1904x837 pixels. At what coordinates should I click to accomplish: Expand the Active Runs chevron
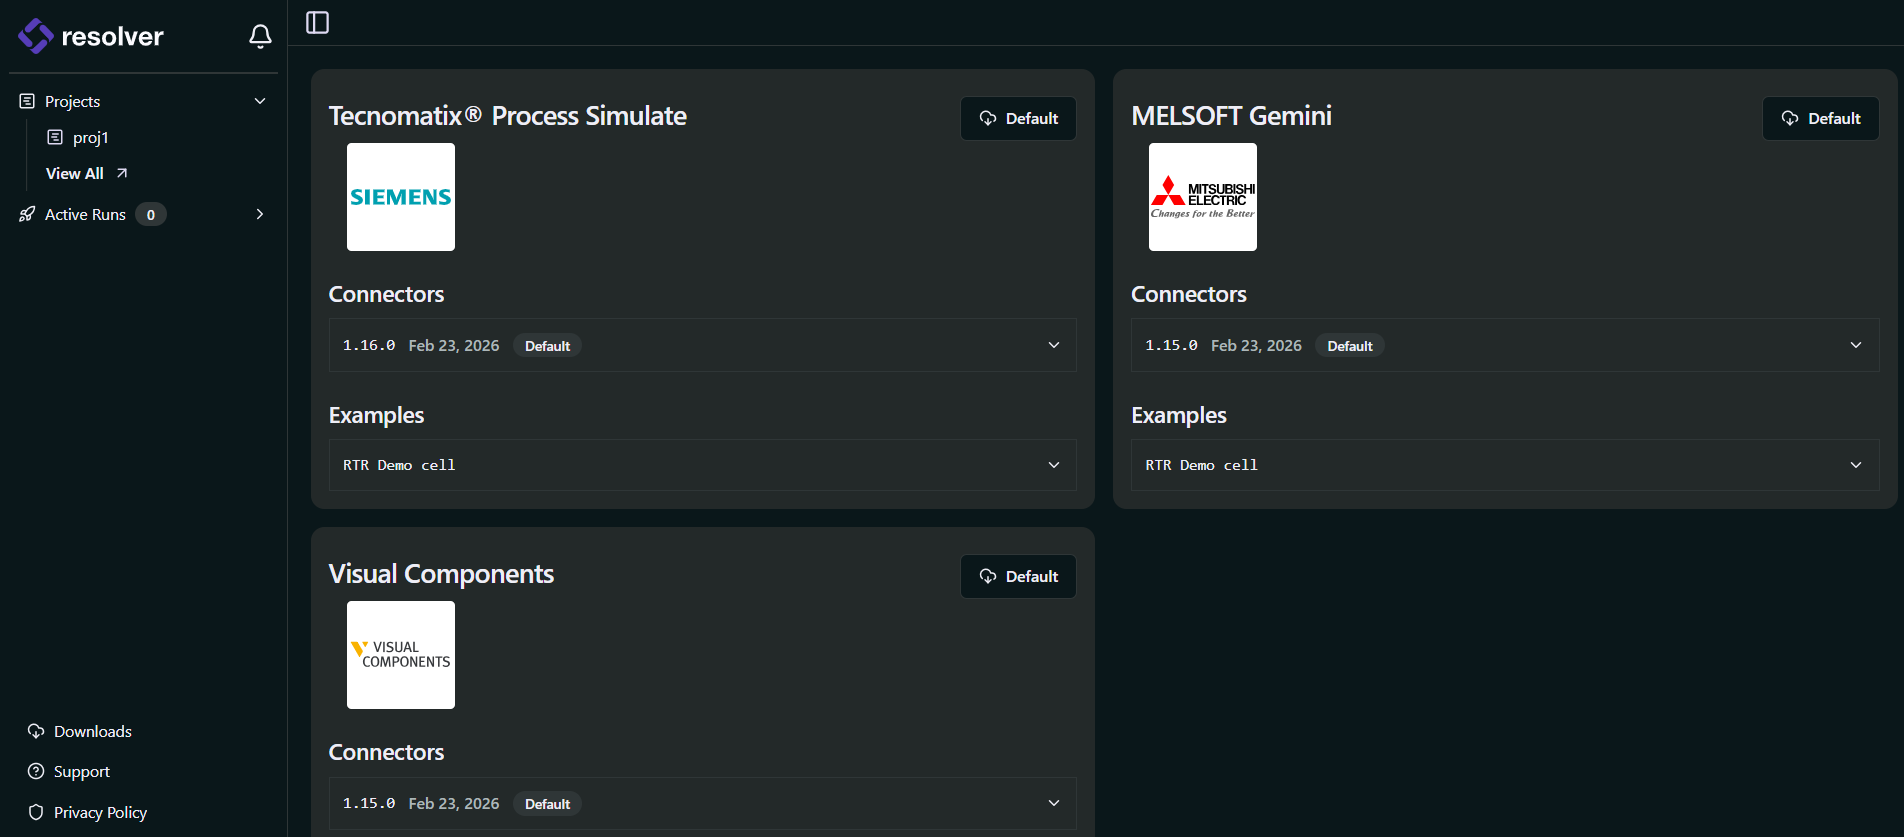[260, 214]
